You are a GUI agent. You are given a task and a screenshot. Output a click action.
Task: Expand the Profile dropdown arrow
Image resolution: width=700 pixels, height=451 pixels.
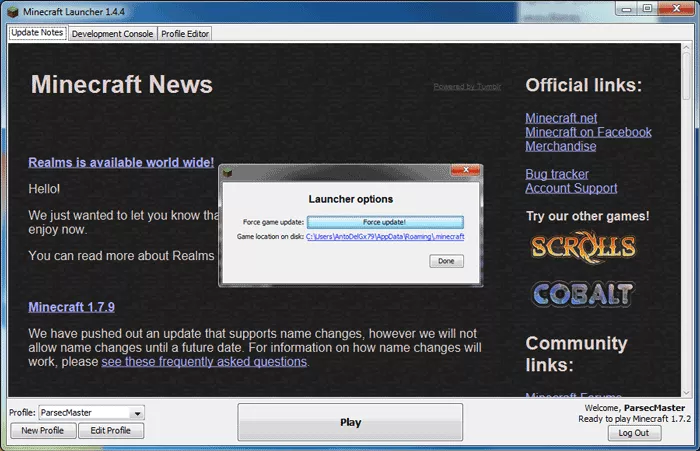(138, 413)
